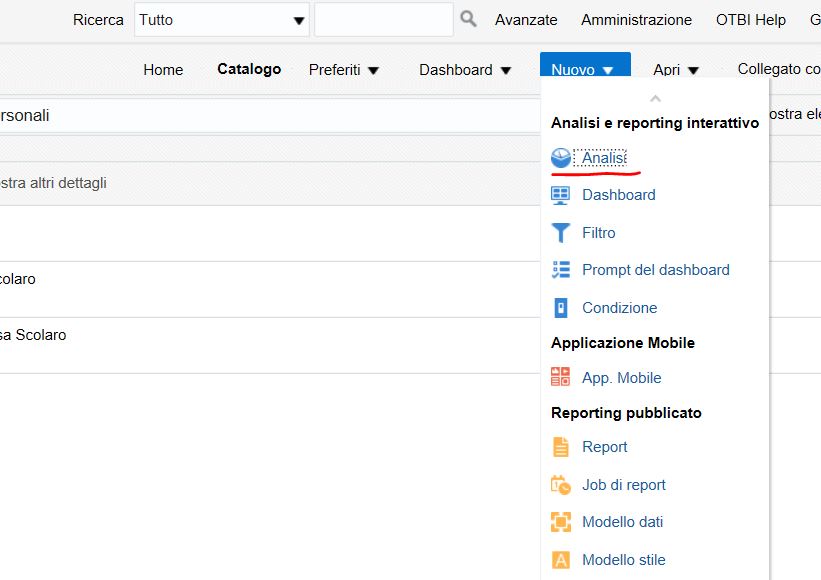The height and width of the screenshot is (580, 821).
Task: Expand the Dashboard menu in navigation bar
Action: coord(465,70)
